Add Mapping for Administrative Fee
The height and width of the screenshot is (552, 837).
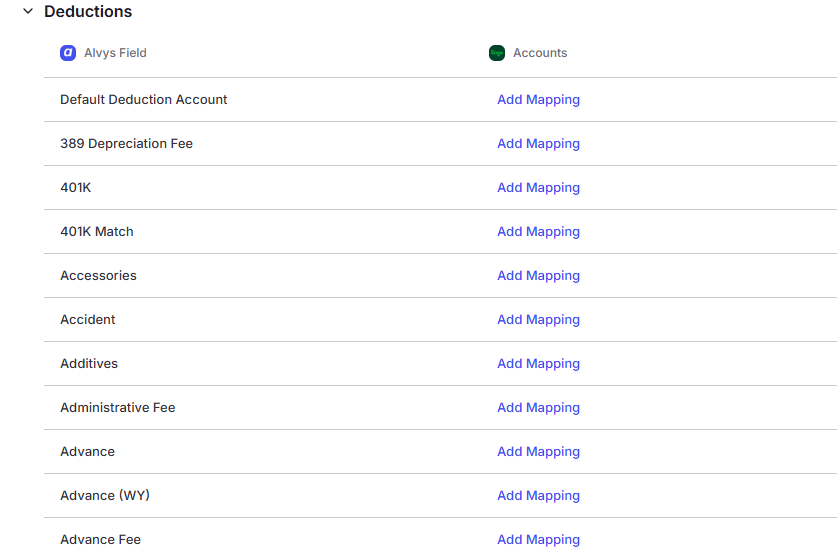tap(538, 408)
